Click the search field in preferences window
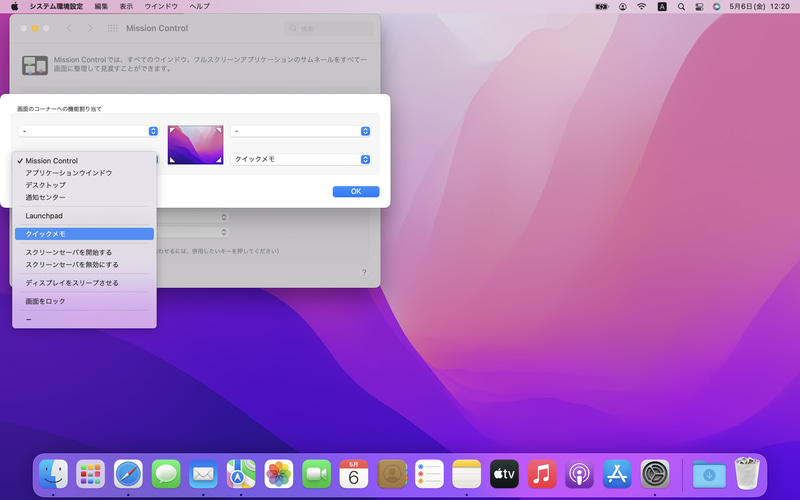 pyautogui.click(x=329, y=29)
